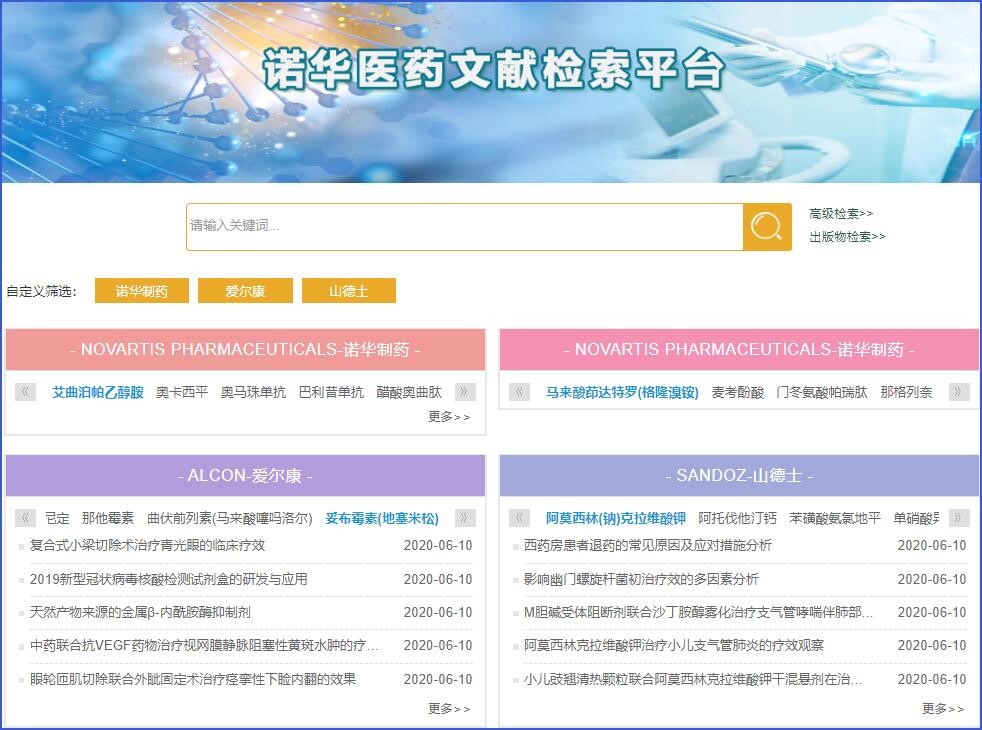Select the 那他霉素 tab in ALCON panel
Screen dimensions: 982x730
pyautogui.click(x=108, y=518)
